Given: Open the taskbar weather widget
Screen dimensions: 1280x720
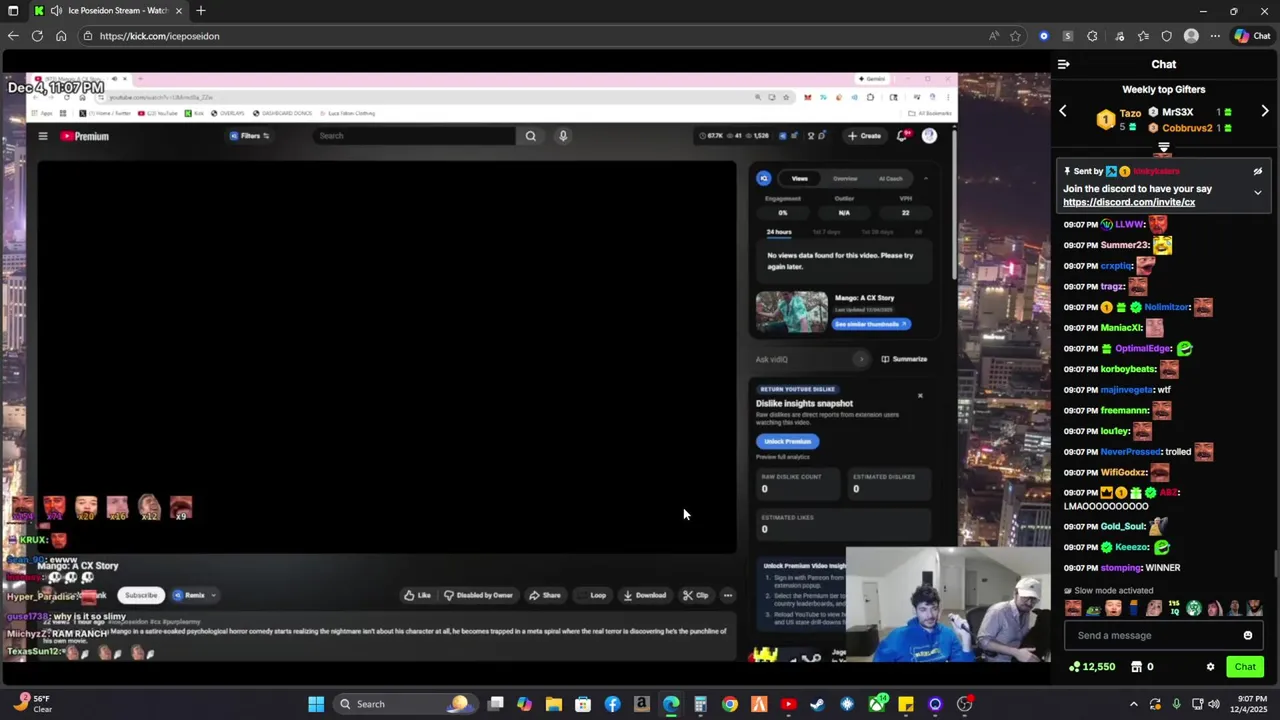Looking at the screenshot, I should click(32, 704).
